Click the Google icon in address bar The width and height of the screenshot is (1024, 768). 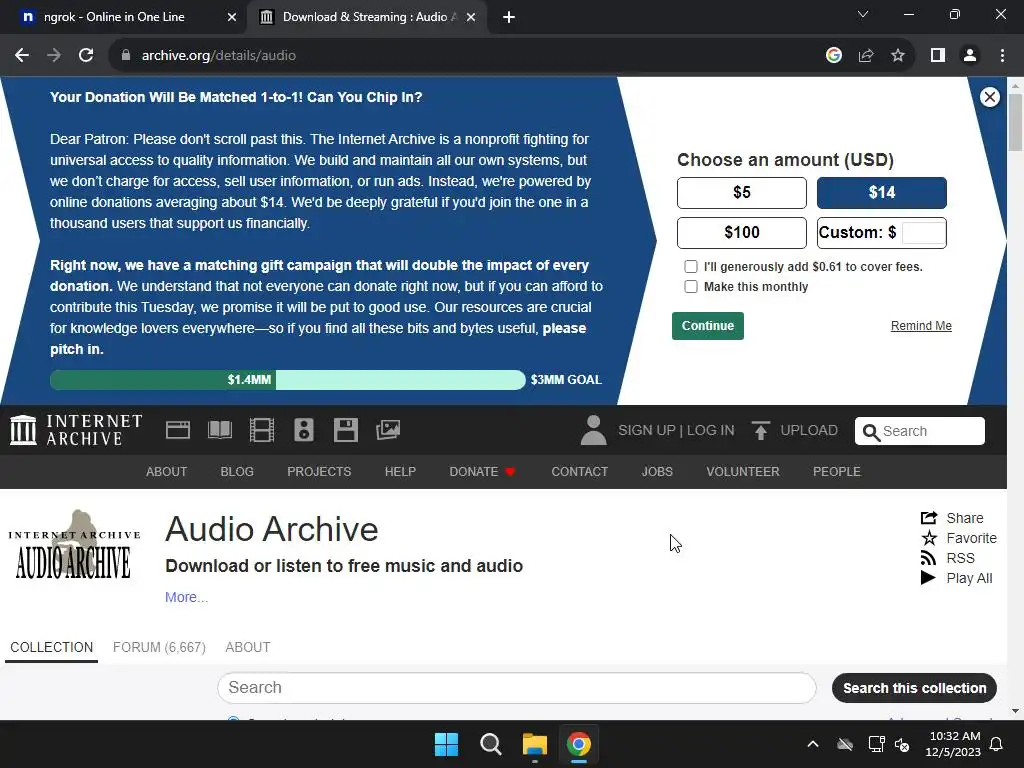pyautogui.click(x=834, y=56)
